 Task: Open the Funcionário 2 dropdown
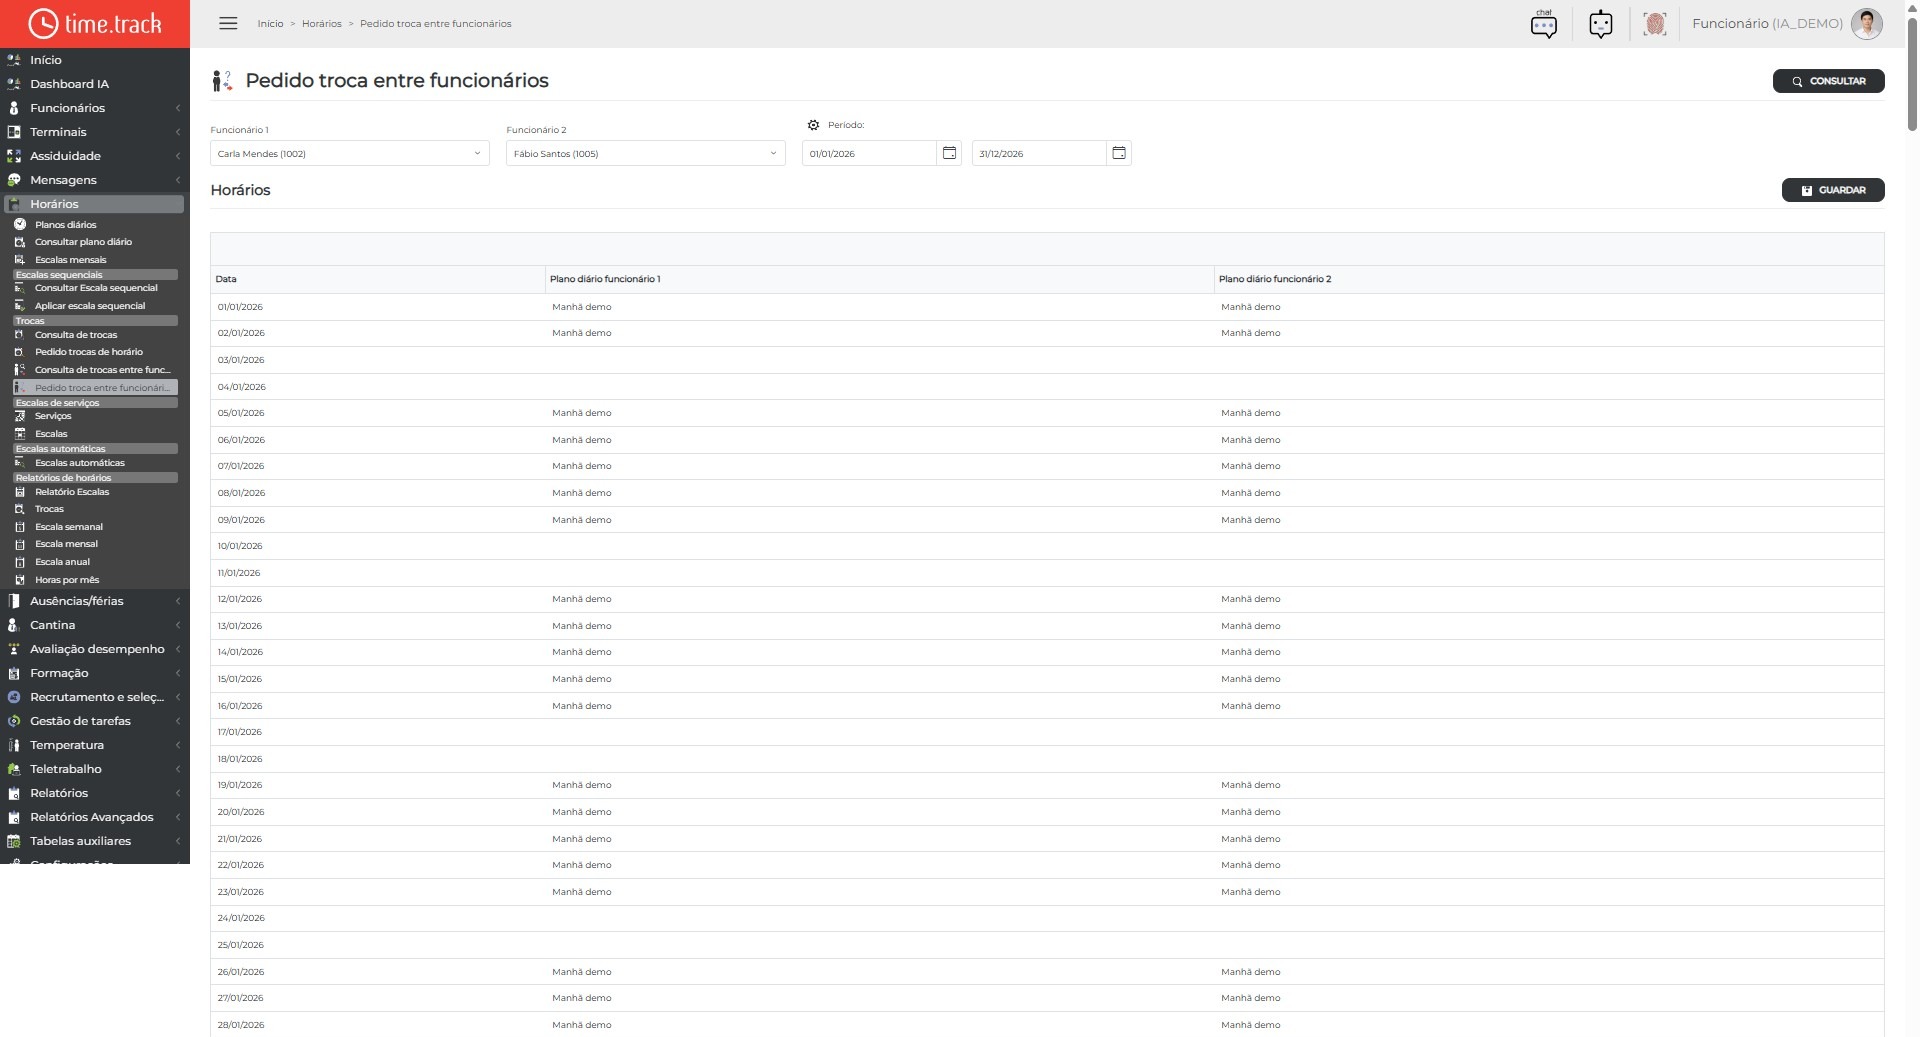point(645,153)
